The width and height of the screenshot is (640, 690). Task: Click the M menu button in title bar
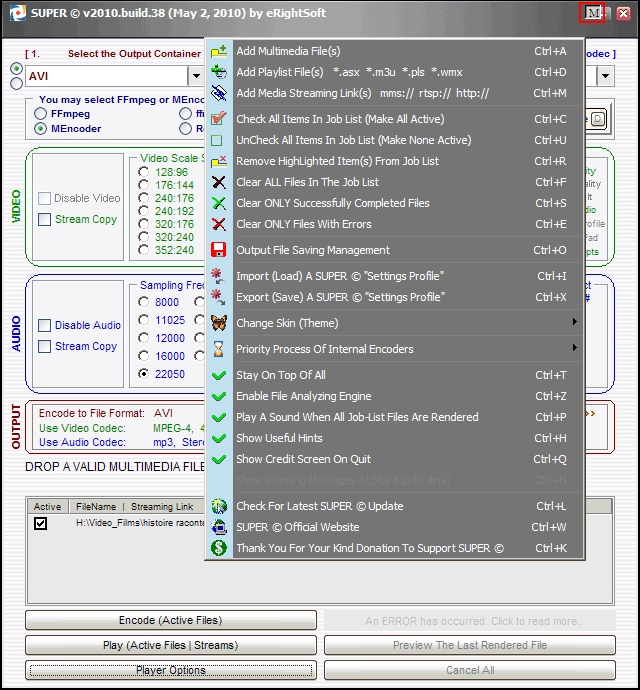coord(592,13)
